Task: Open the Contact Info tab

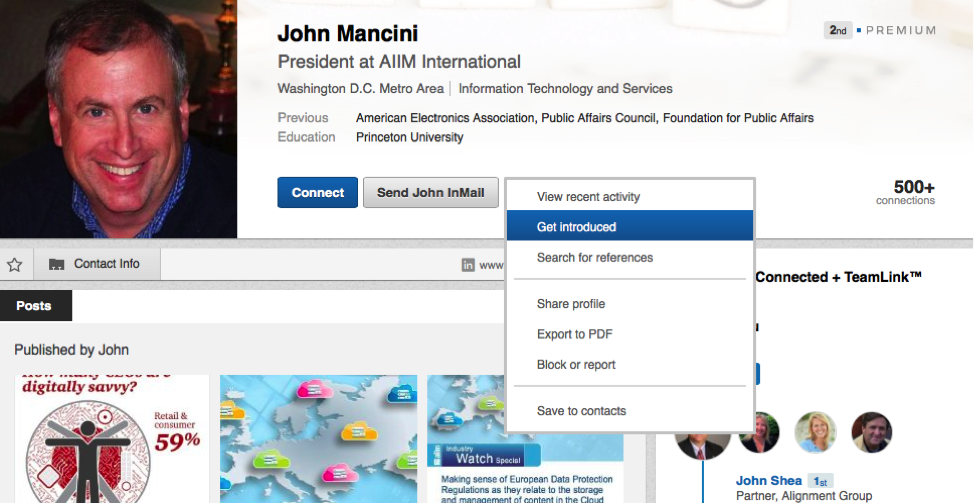Action: (96, 264)
